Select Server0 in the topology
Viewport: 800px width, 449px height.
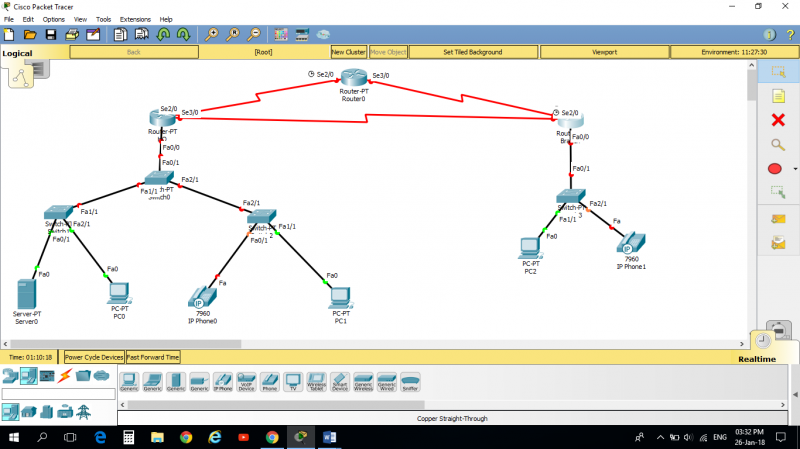click(x=27, y=294)
